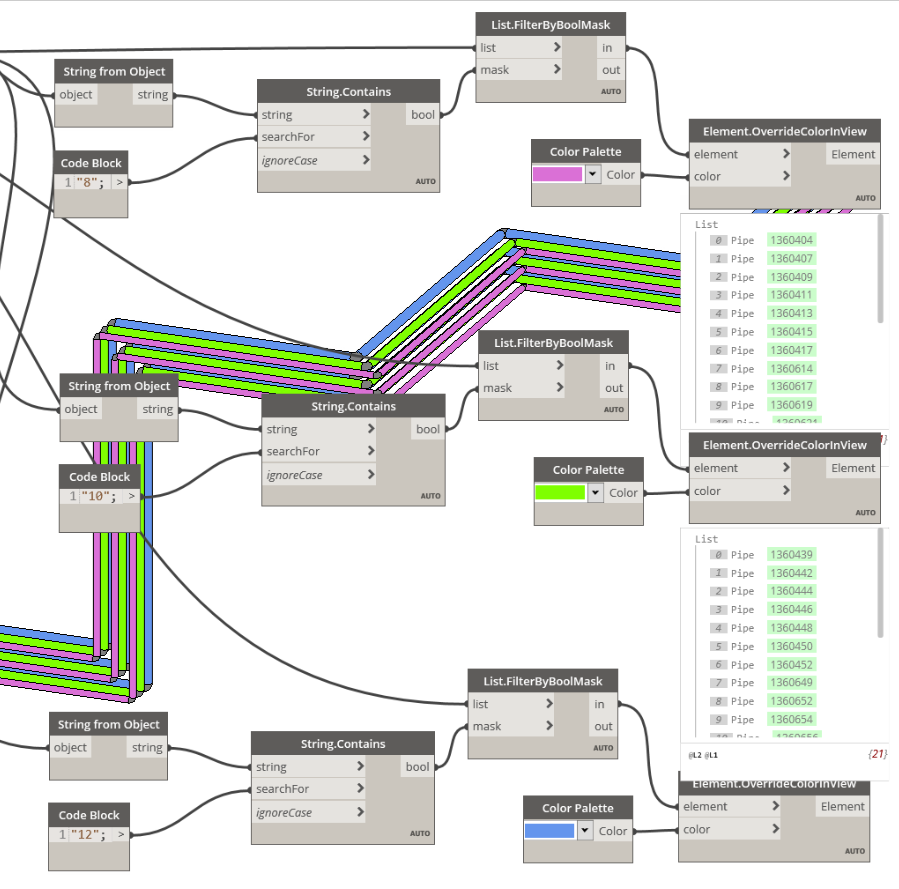Click the output arrow of Code Block "8"

tap(119, 183)
